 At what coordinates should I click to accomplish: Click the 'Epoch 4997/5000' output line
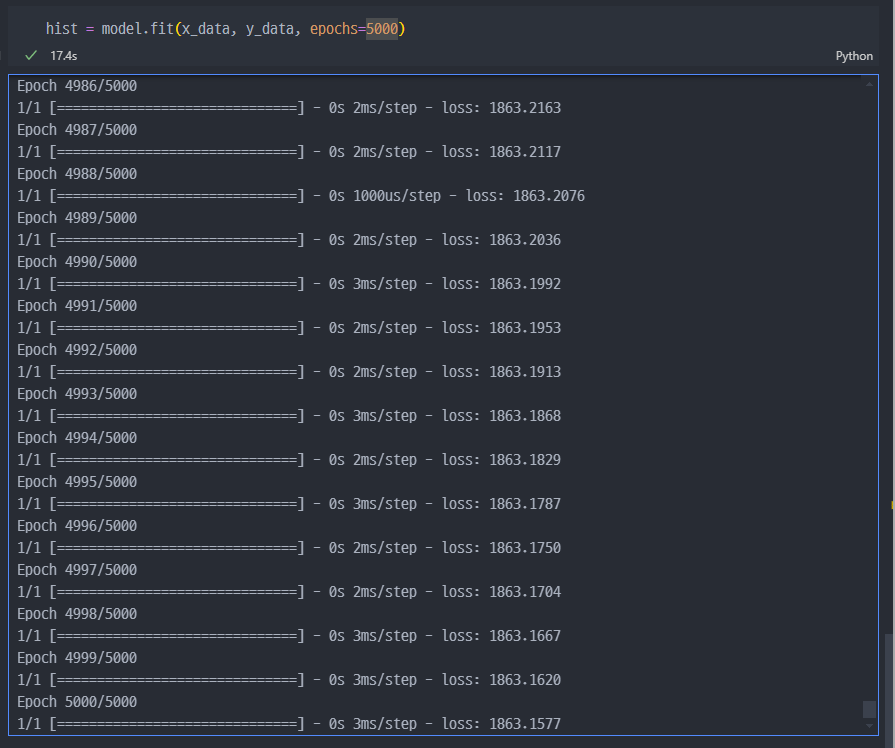[x=77, y=569]
